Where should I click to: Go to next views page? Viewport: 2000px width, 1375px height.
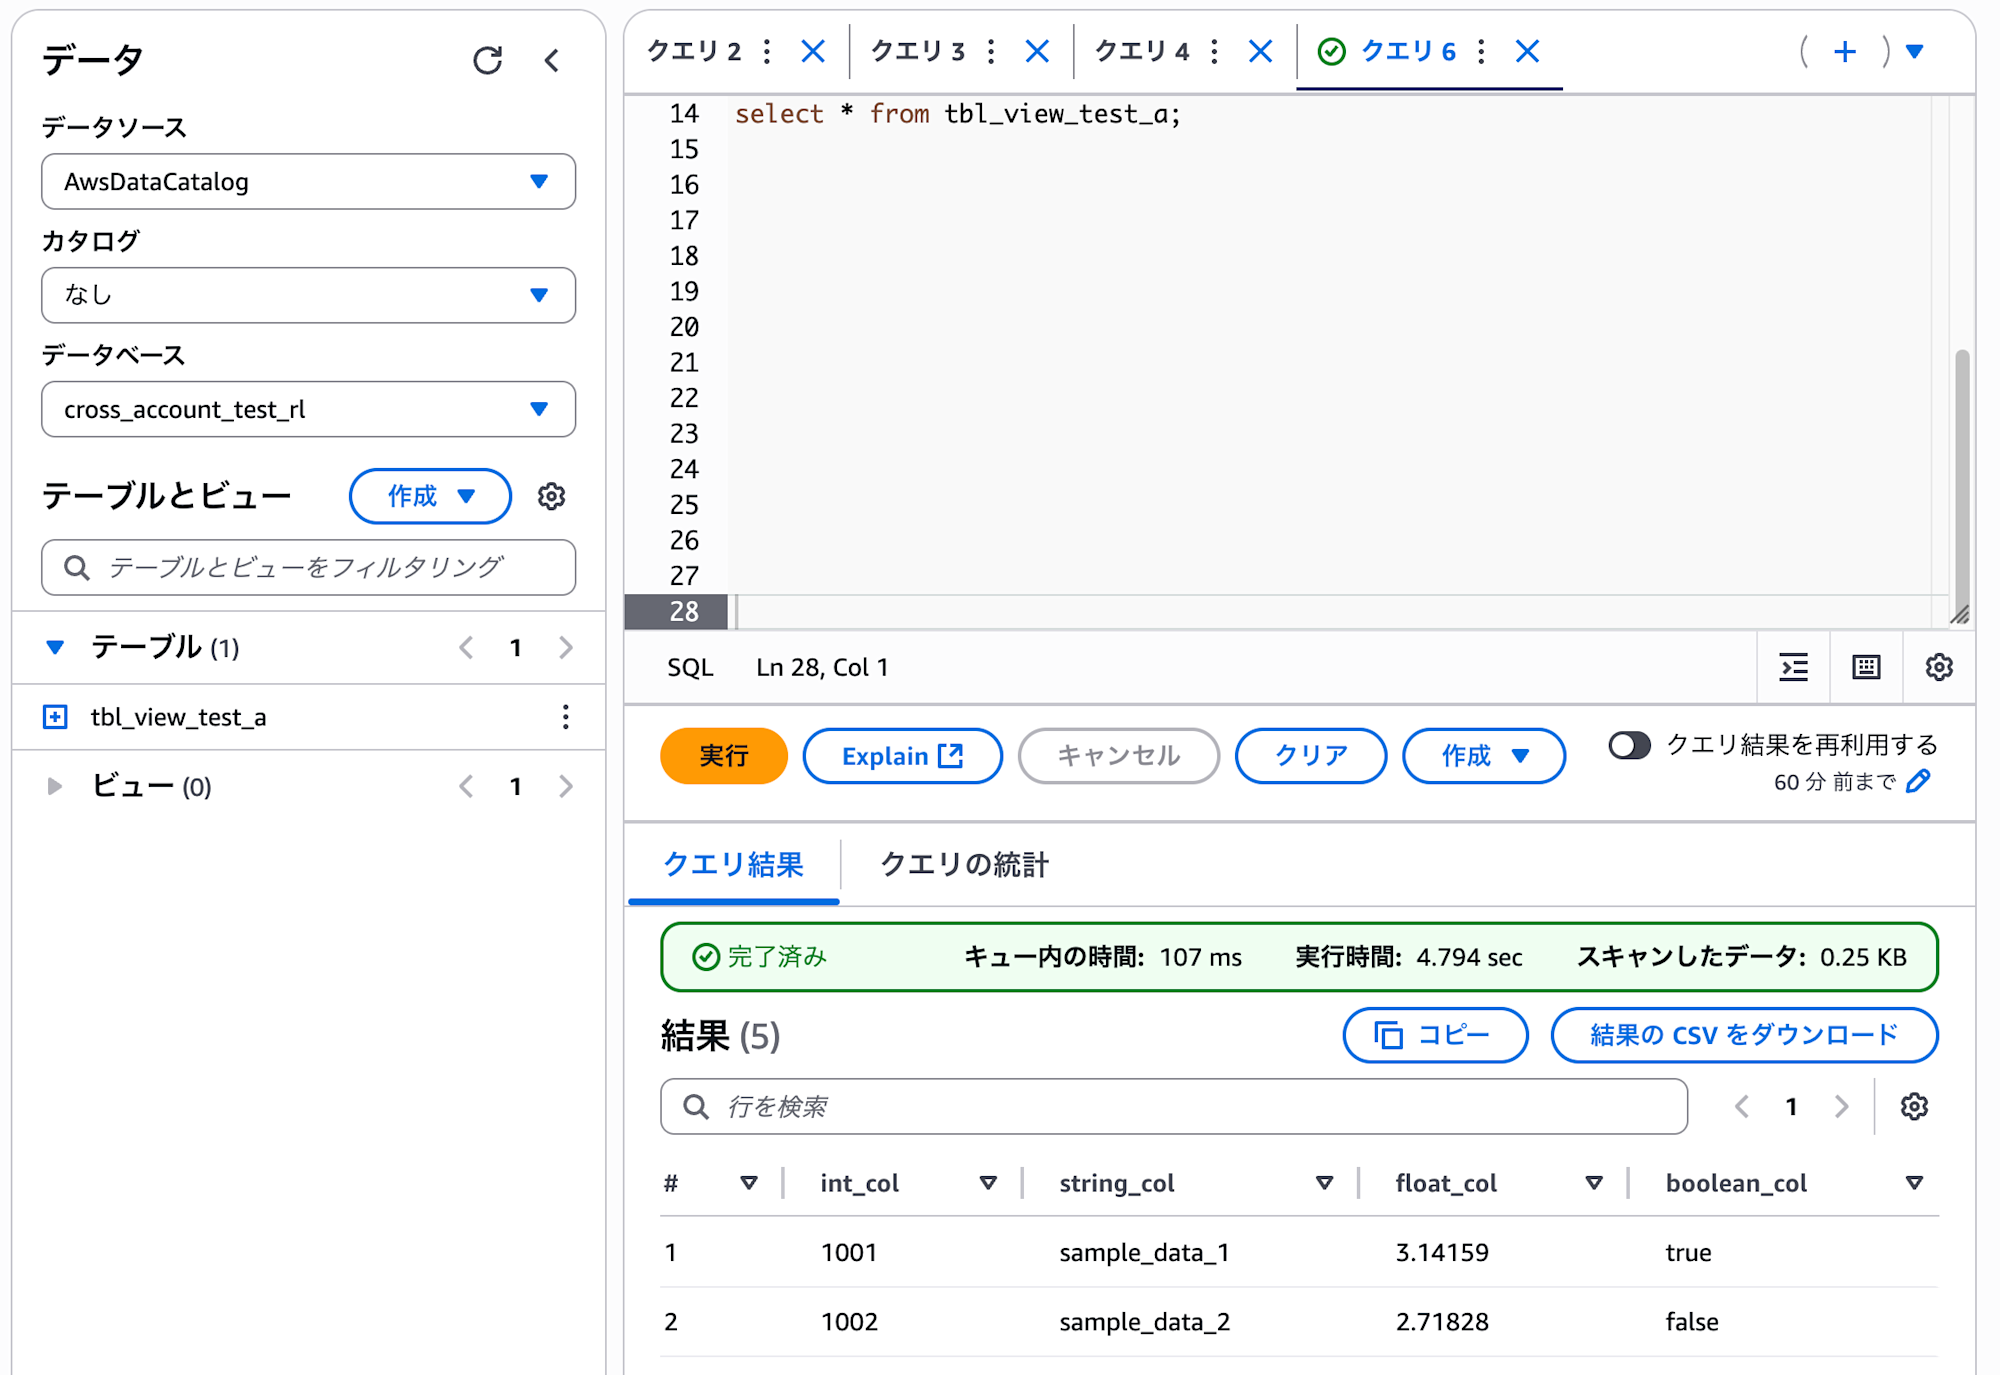tap(566, 786)
